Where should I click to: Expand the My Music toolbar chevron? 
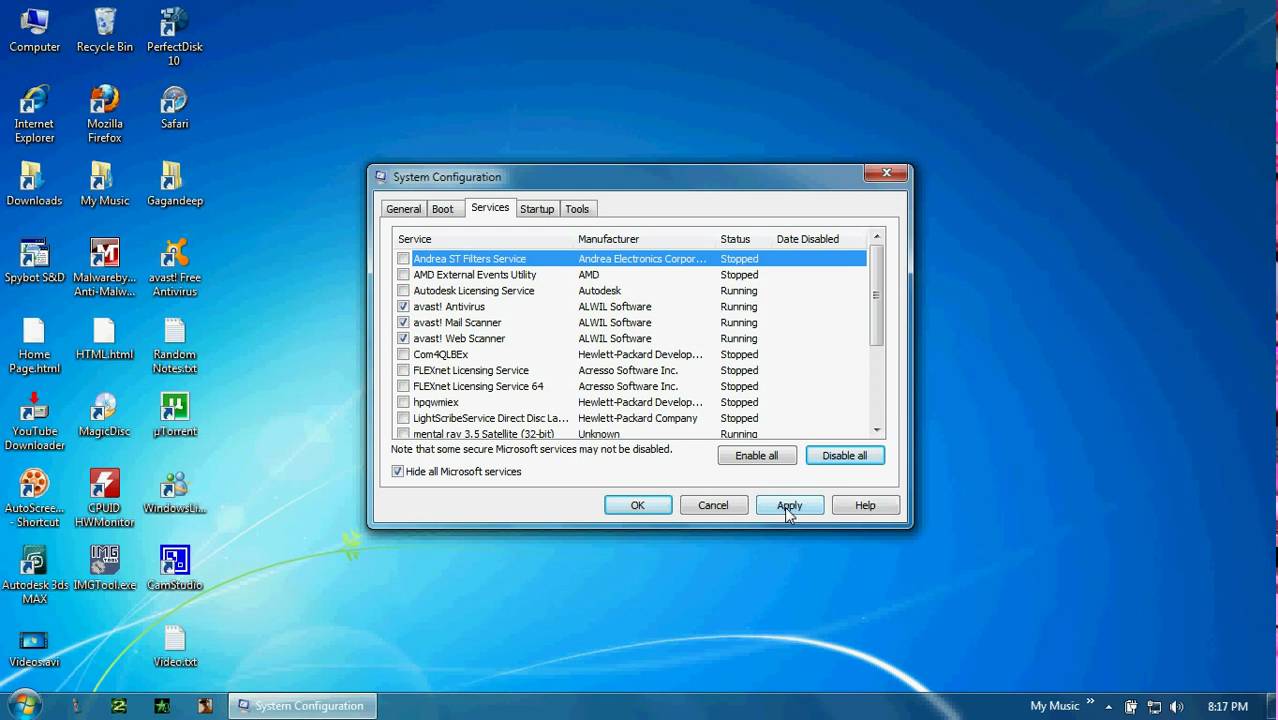(x=1090, y=702)
